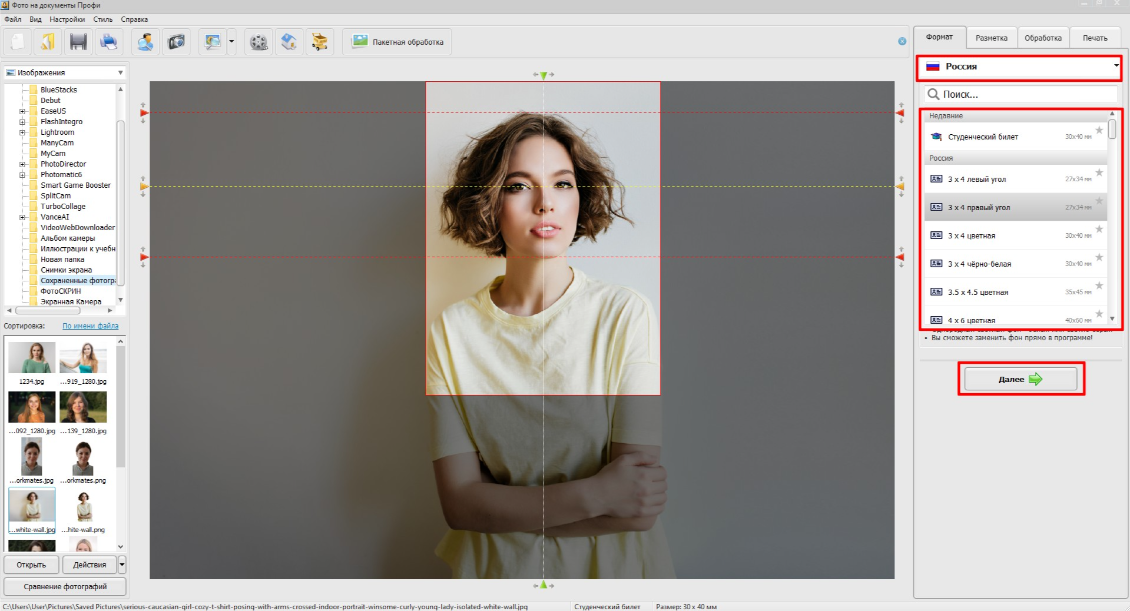This screenshot has height=611, width=1130.
Task: Click the film reel icon in toolbar
Action: click(260, 42)
